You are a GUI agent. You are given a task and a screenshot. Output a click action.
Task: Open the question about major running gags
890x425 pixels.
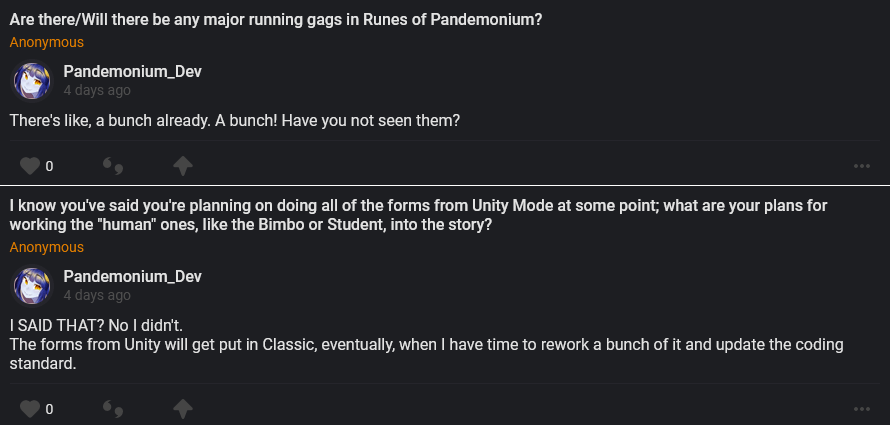tap(276, 19)
